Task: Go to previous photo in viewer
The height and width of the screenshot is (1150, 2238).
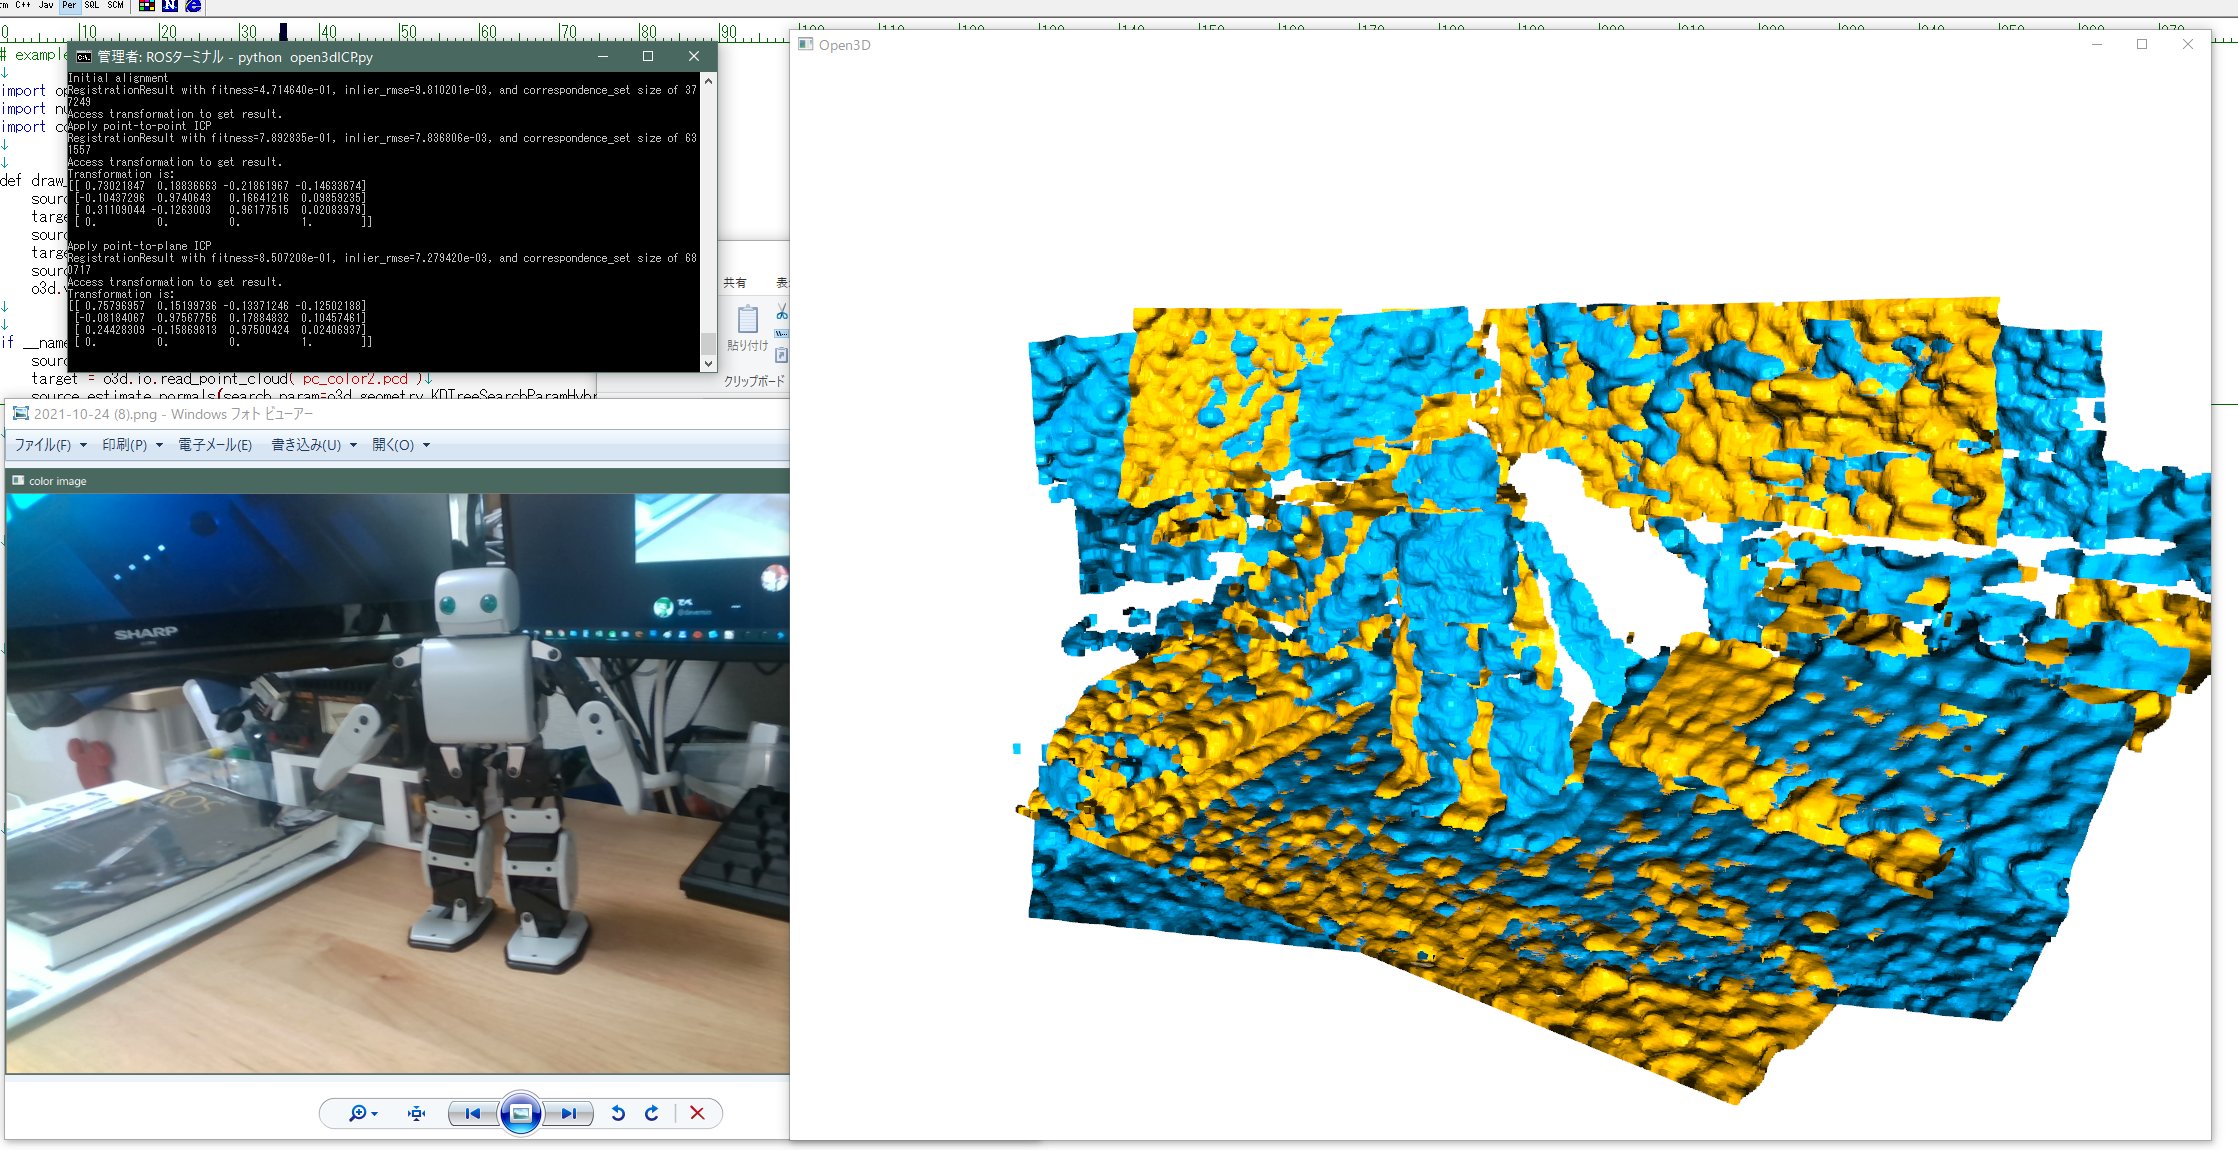Action: [x=473, y=1113]
